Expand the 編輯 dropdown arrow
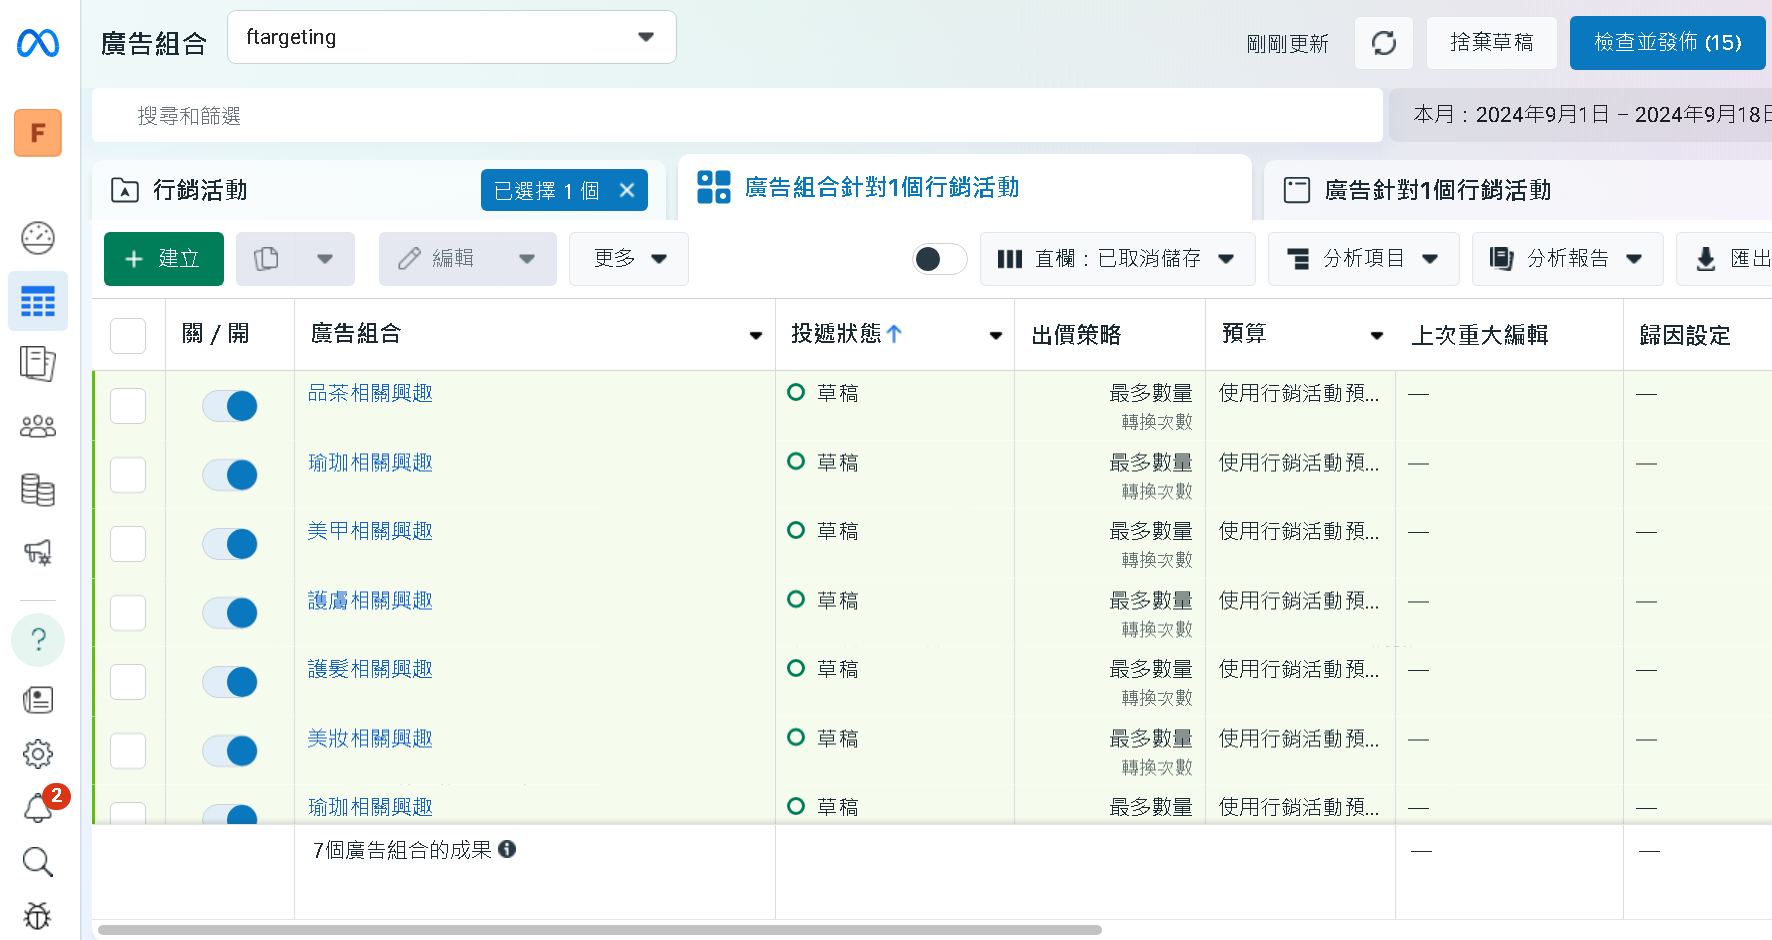Image resolution: width=1772 pixels, height=940 pixels. click(x=527, y=259)
